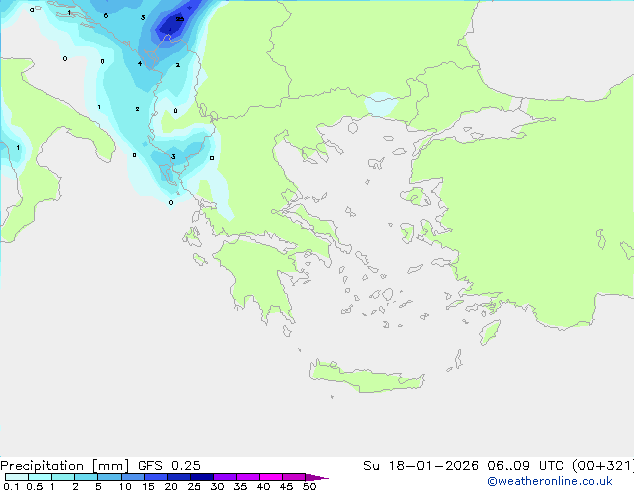This screenshot has height=490, width=634.
Task: Click the 'GFS 0.25' model label
Action: coord(169,466)
